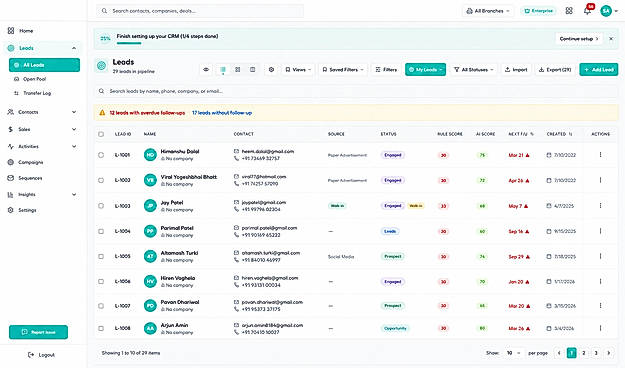Image resolution: width=625 pixels, height=368 pixels.
Task: Click the Logout link
Action: pyautogui.click(x=41, y=355)
